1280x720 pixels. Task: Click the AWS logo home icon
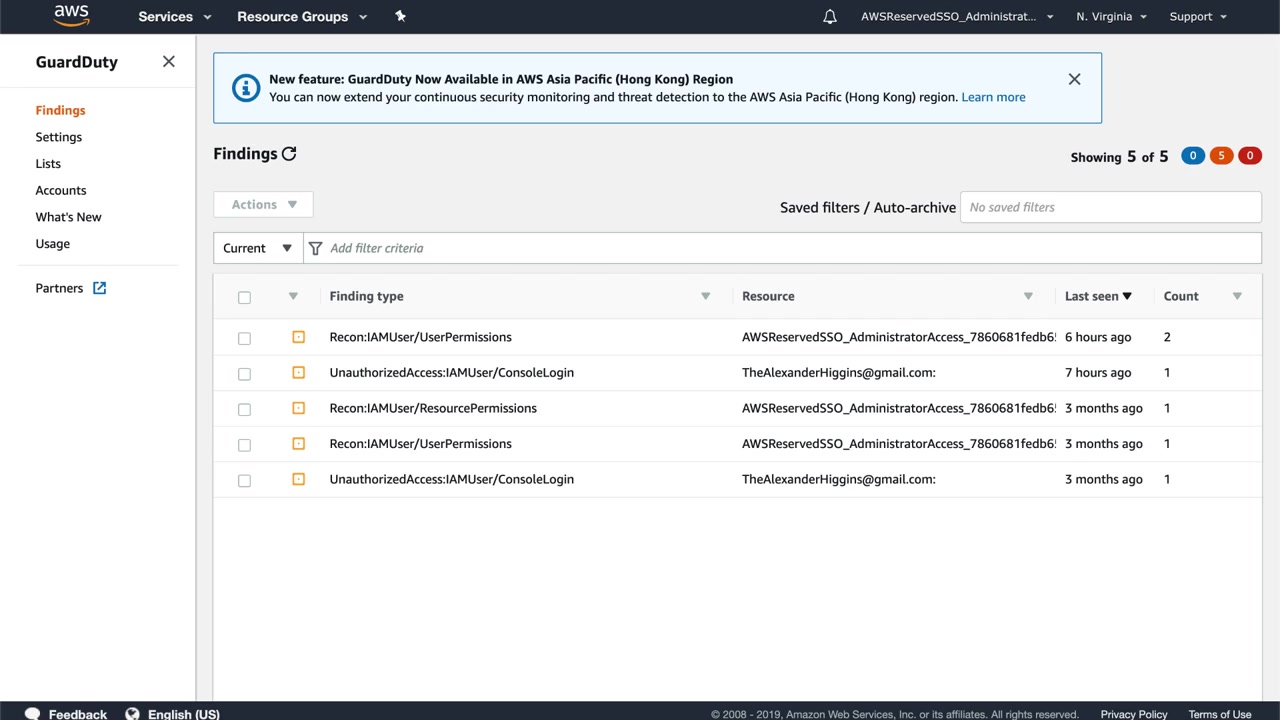(72, 16)
